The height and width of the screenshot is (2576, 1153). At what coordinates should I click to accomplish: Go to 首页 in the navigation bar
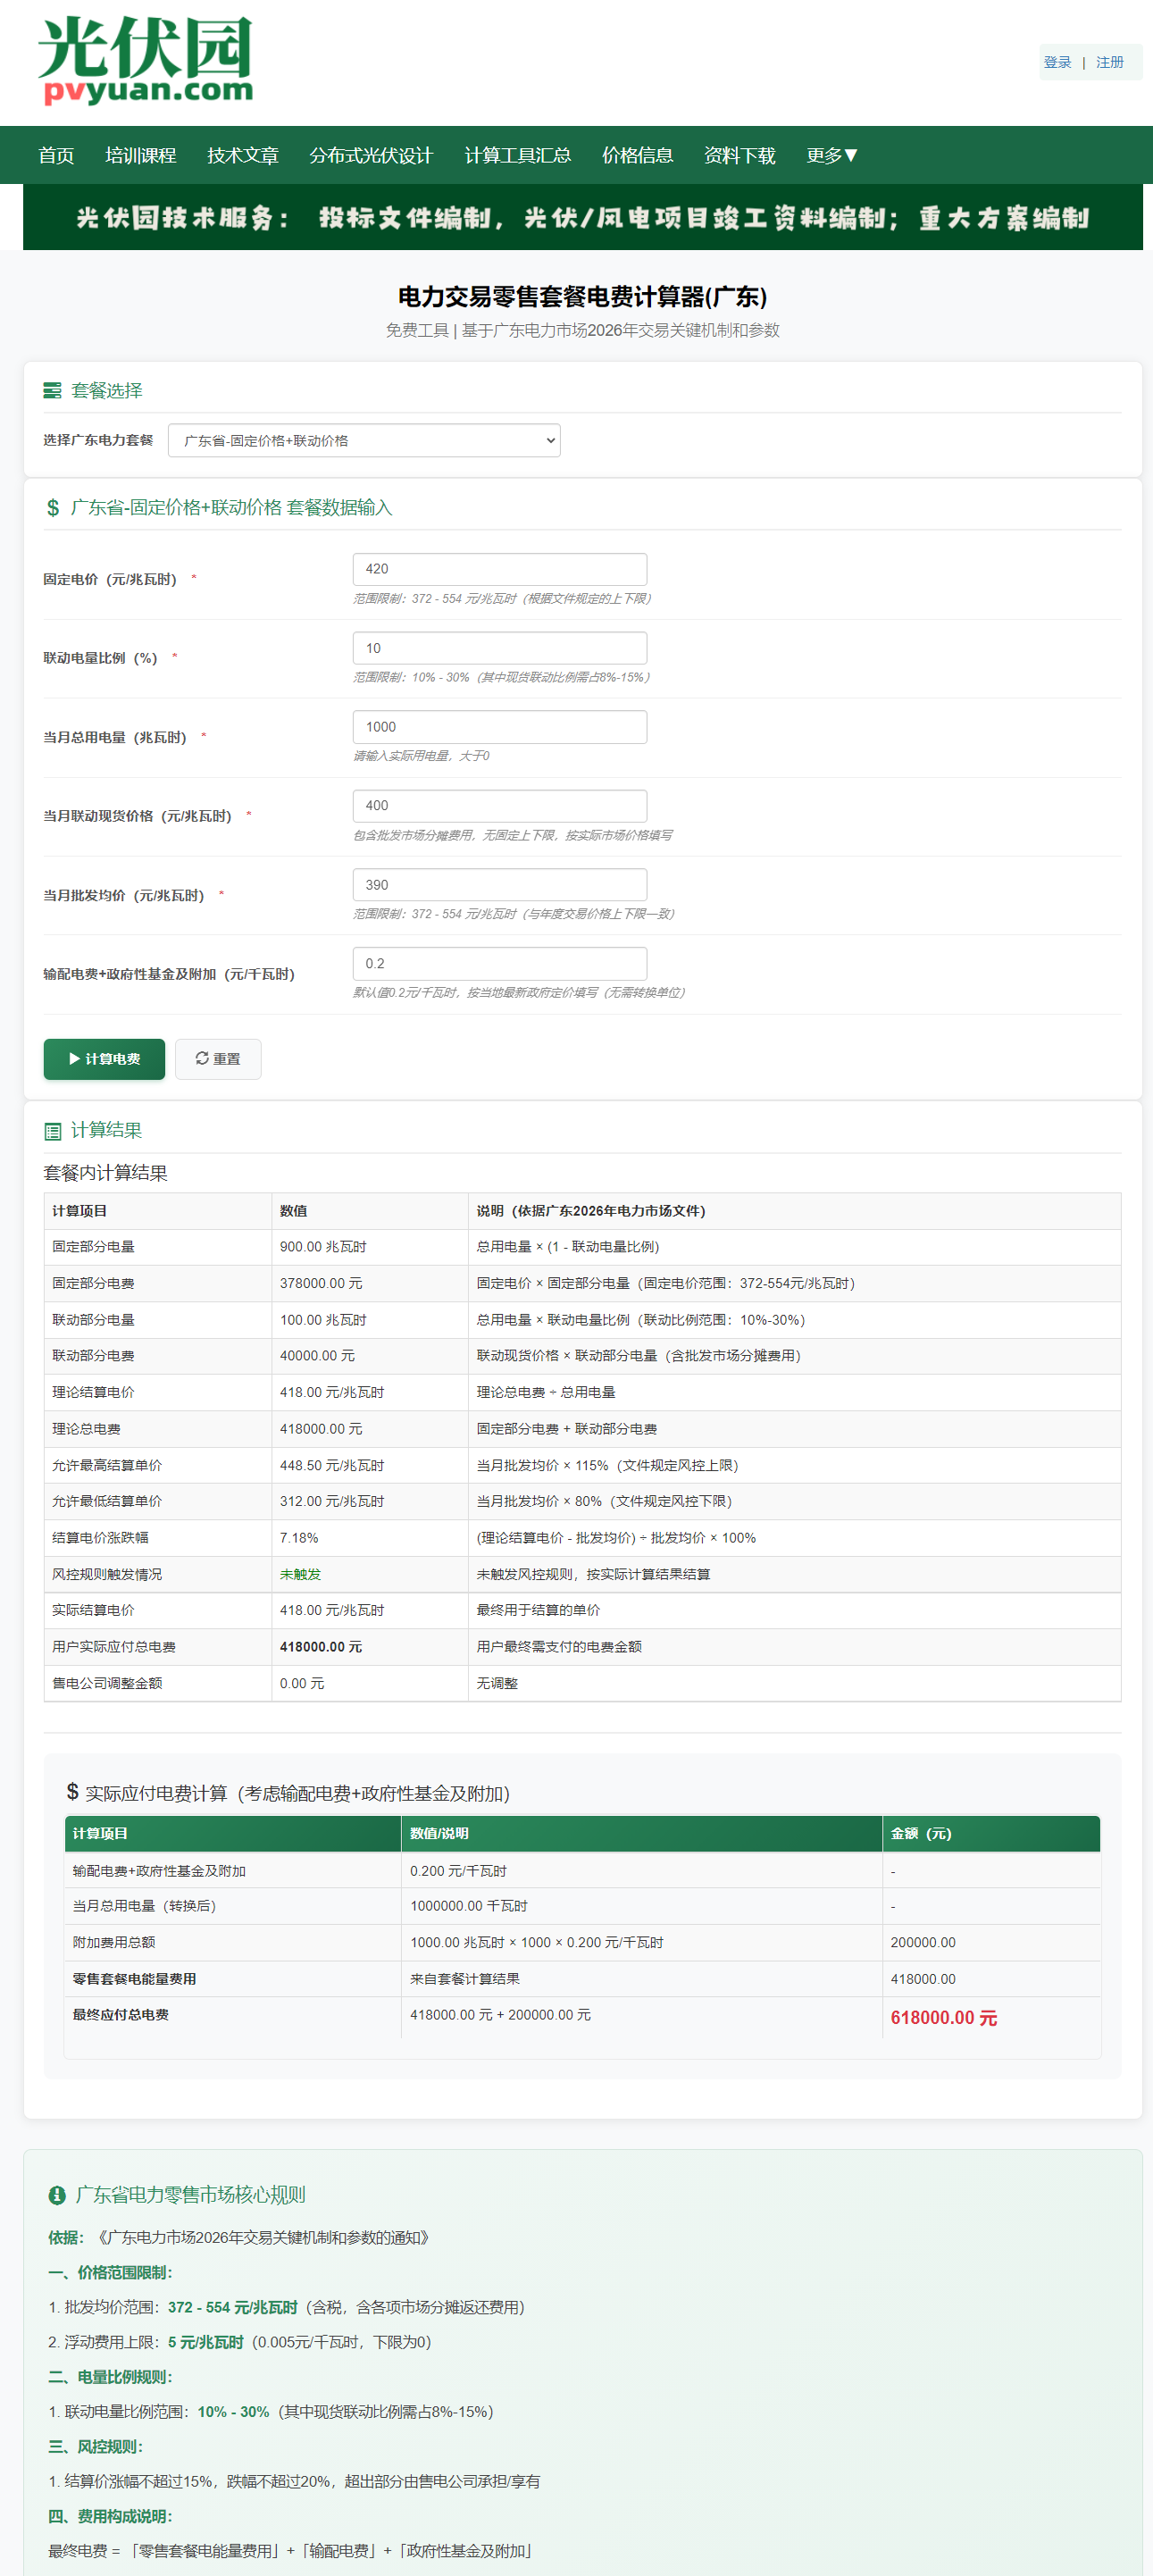pos(56,155)
